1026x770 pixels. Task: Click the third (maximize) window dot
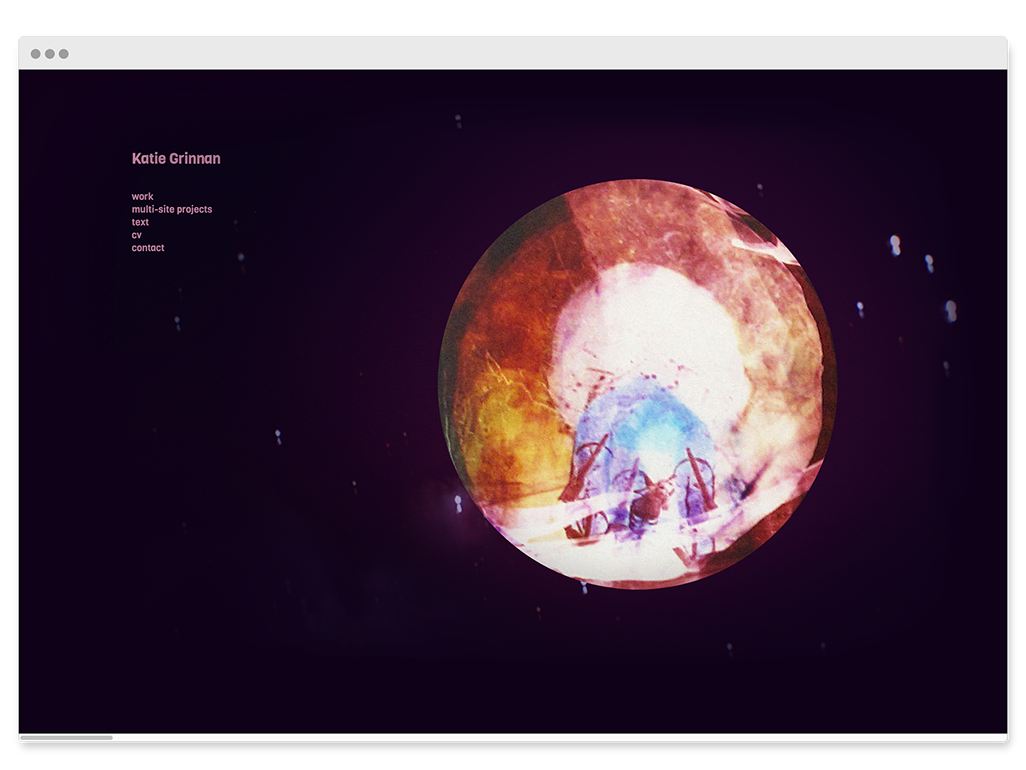click(x=64, y=54)
